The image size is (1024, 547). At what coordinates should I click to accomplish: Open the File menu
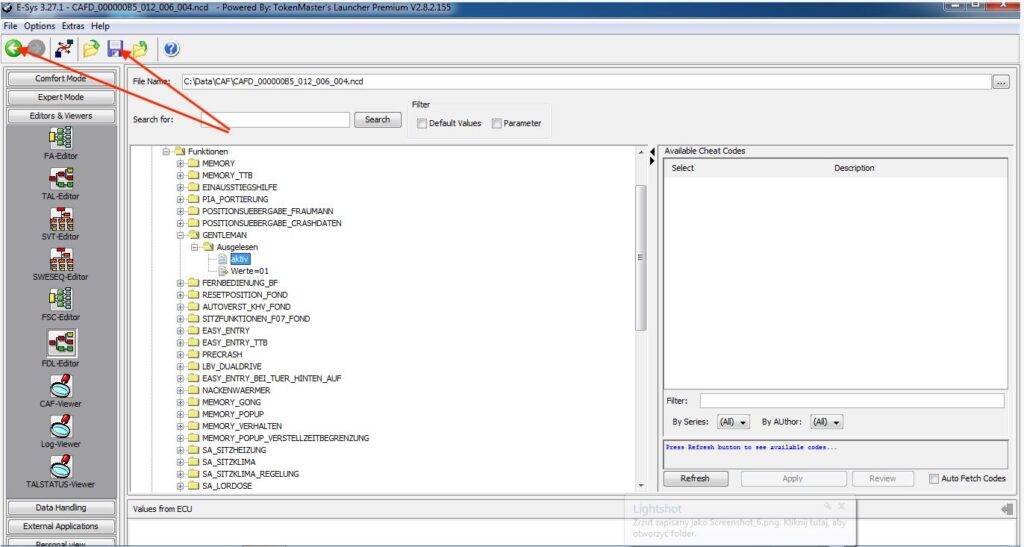click(10, 26)
